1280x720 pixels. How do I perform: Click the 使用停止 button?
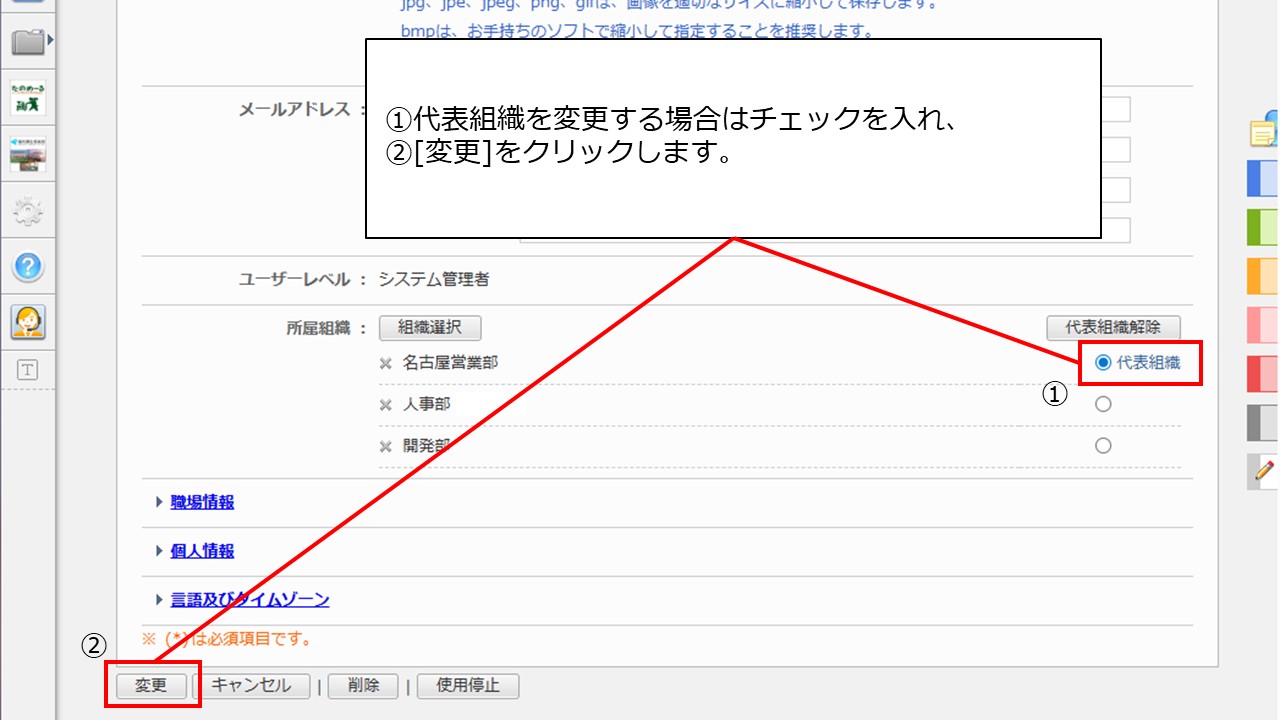point(468,686)
